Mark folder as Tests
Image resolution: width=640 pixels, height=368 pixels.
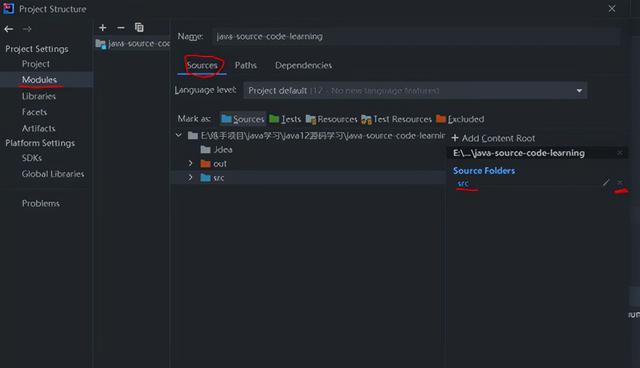coord(285,119)
